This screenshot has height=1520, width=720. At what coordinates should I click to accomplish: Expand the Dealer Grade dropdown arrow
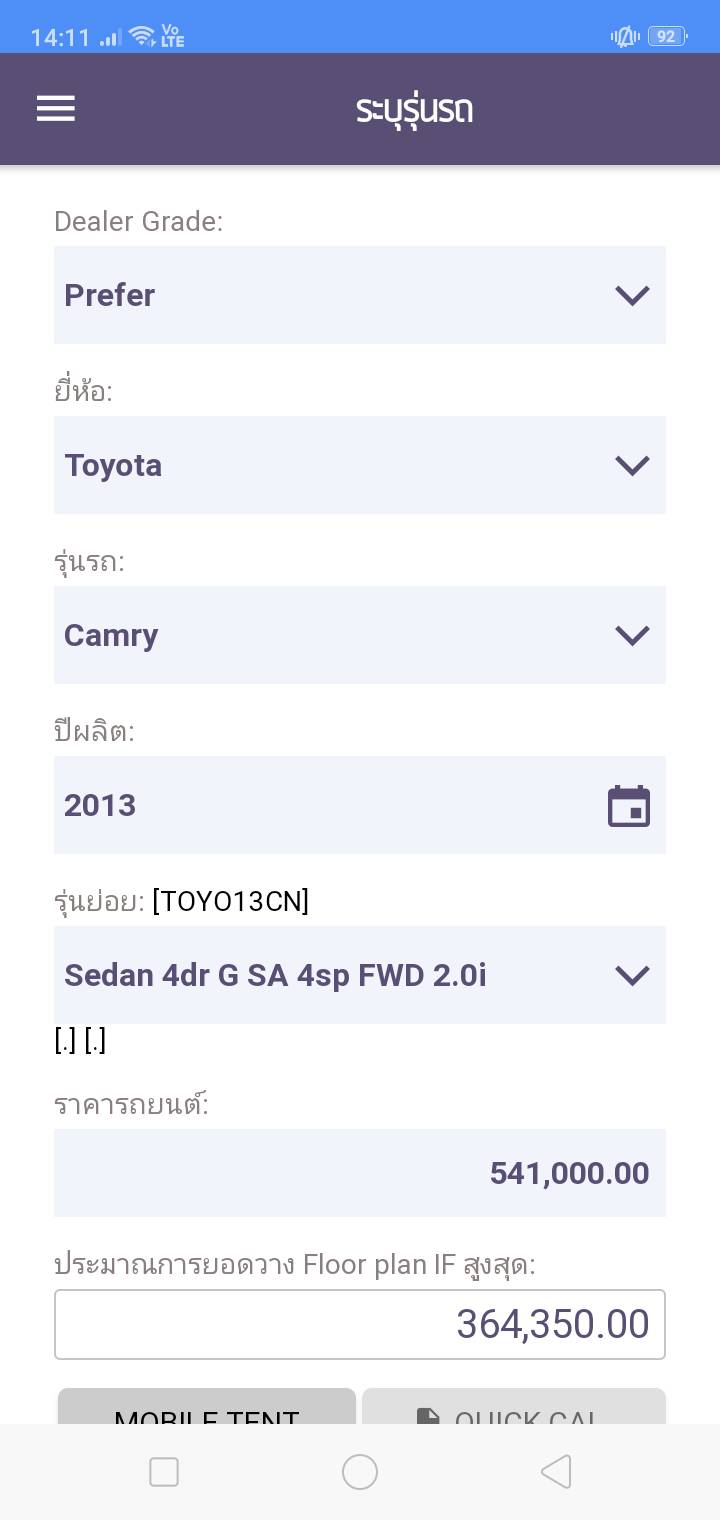click(x=632, y=295)
